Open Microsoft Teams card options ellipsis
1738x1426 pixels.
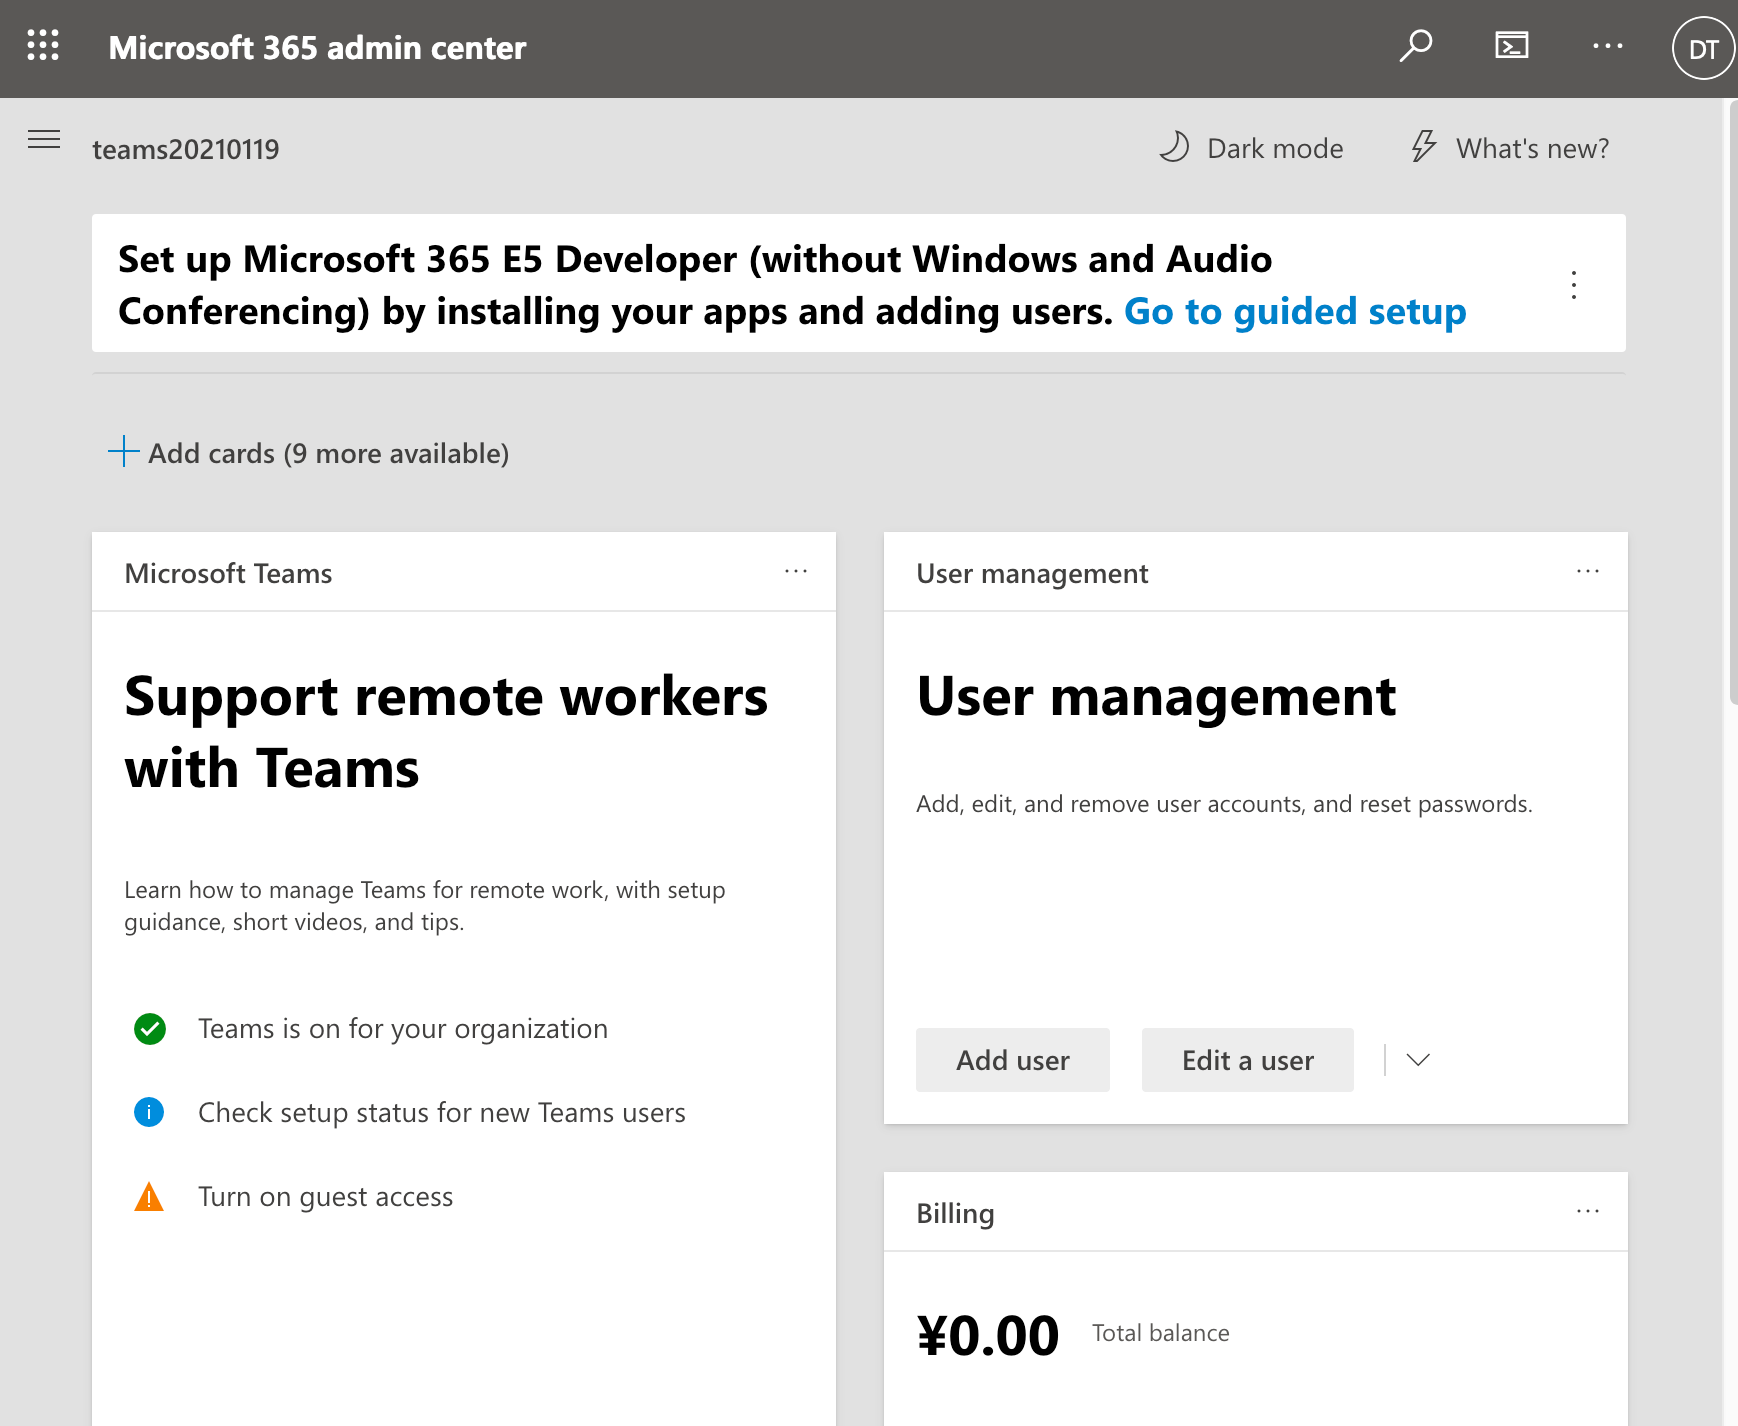click(796, 571)
